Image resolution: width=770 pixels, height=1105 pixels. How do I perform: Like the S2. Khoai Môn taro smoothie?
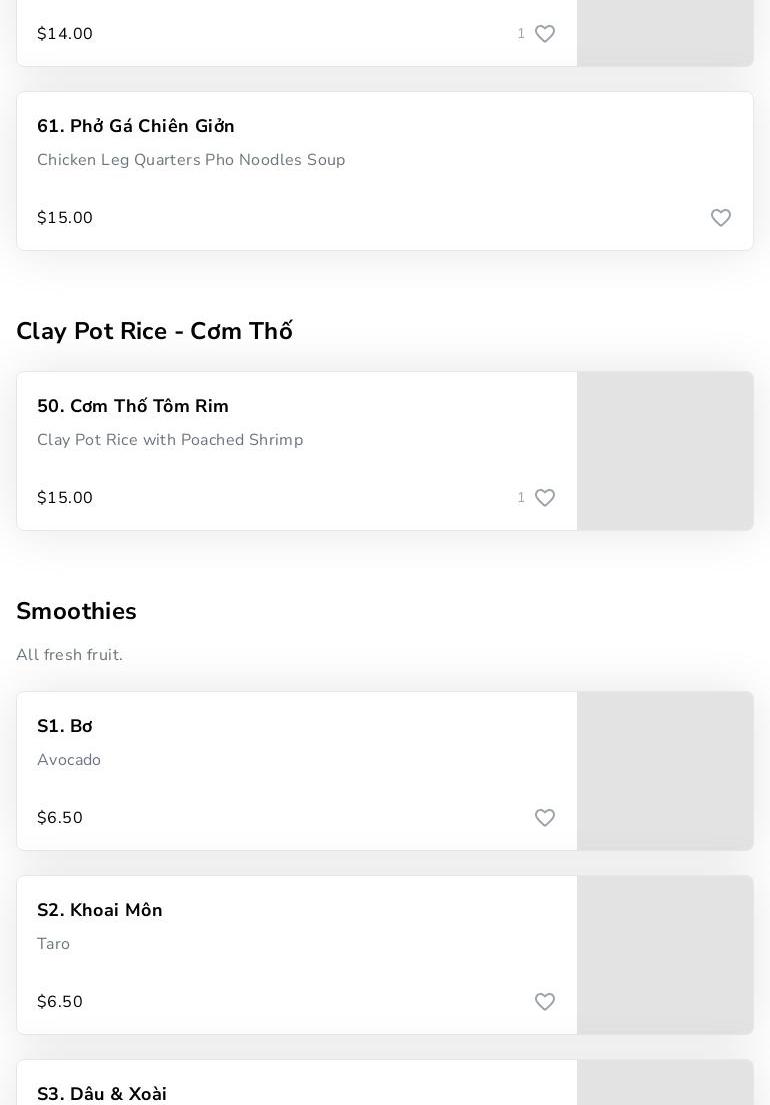point(545,1002)
